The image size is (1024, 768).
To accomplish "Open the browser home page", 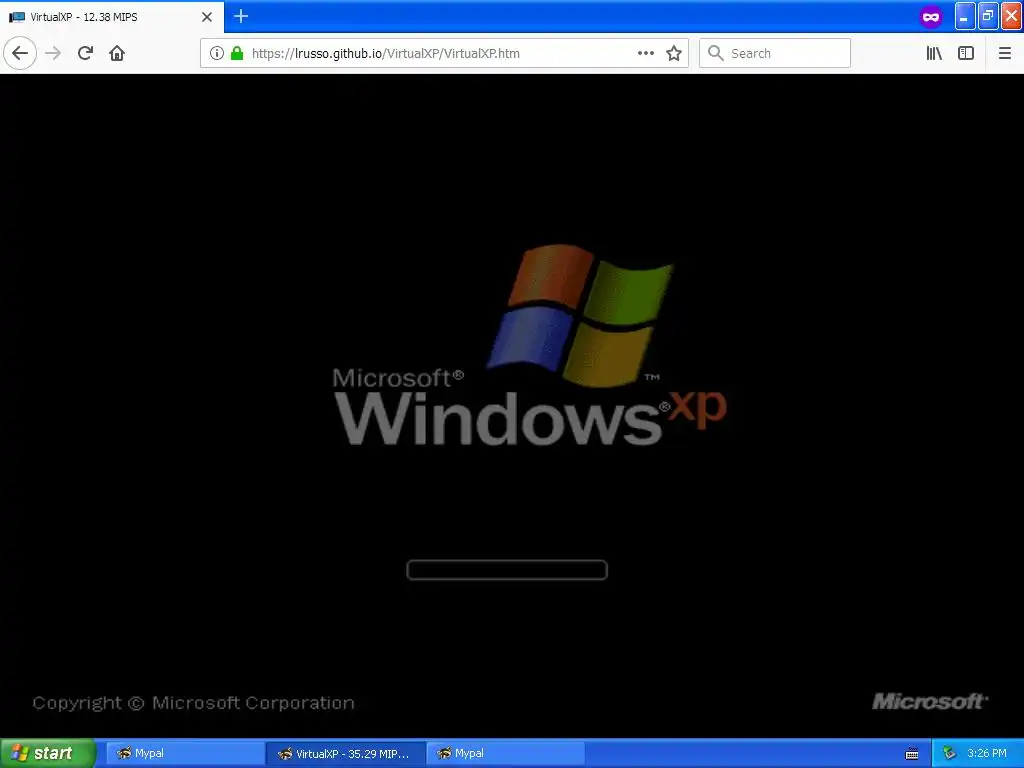I will (117, 53).
